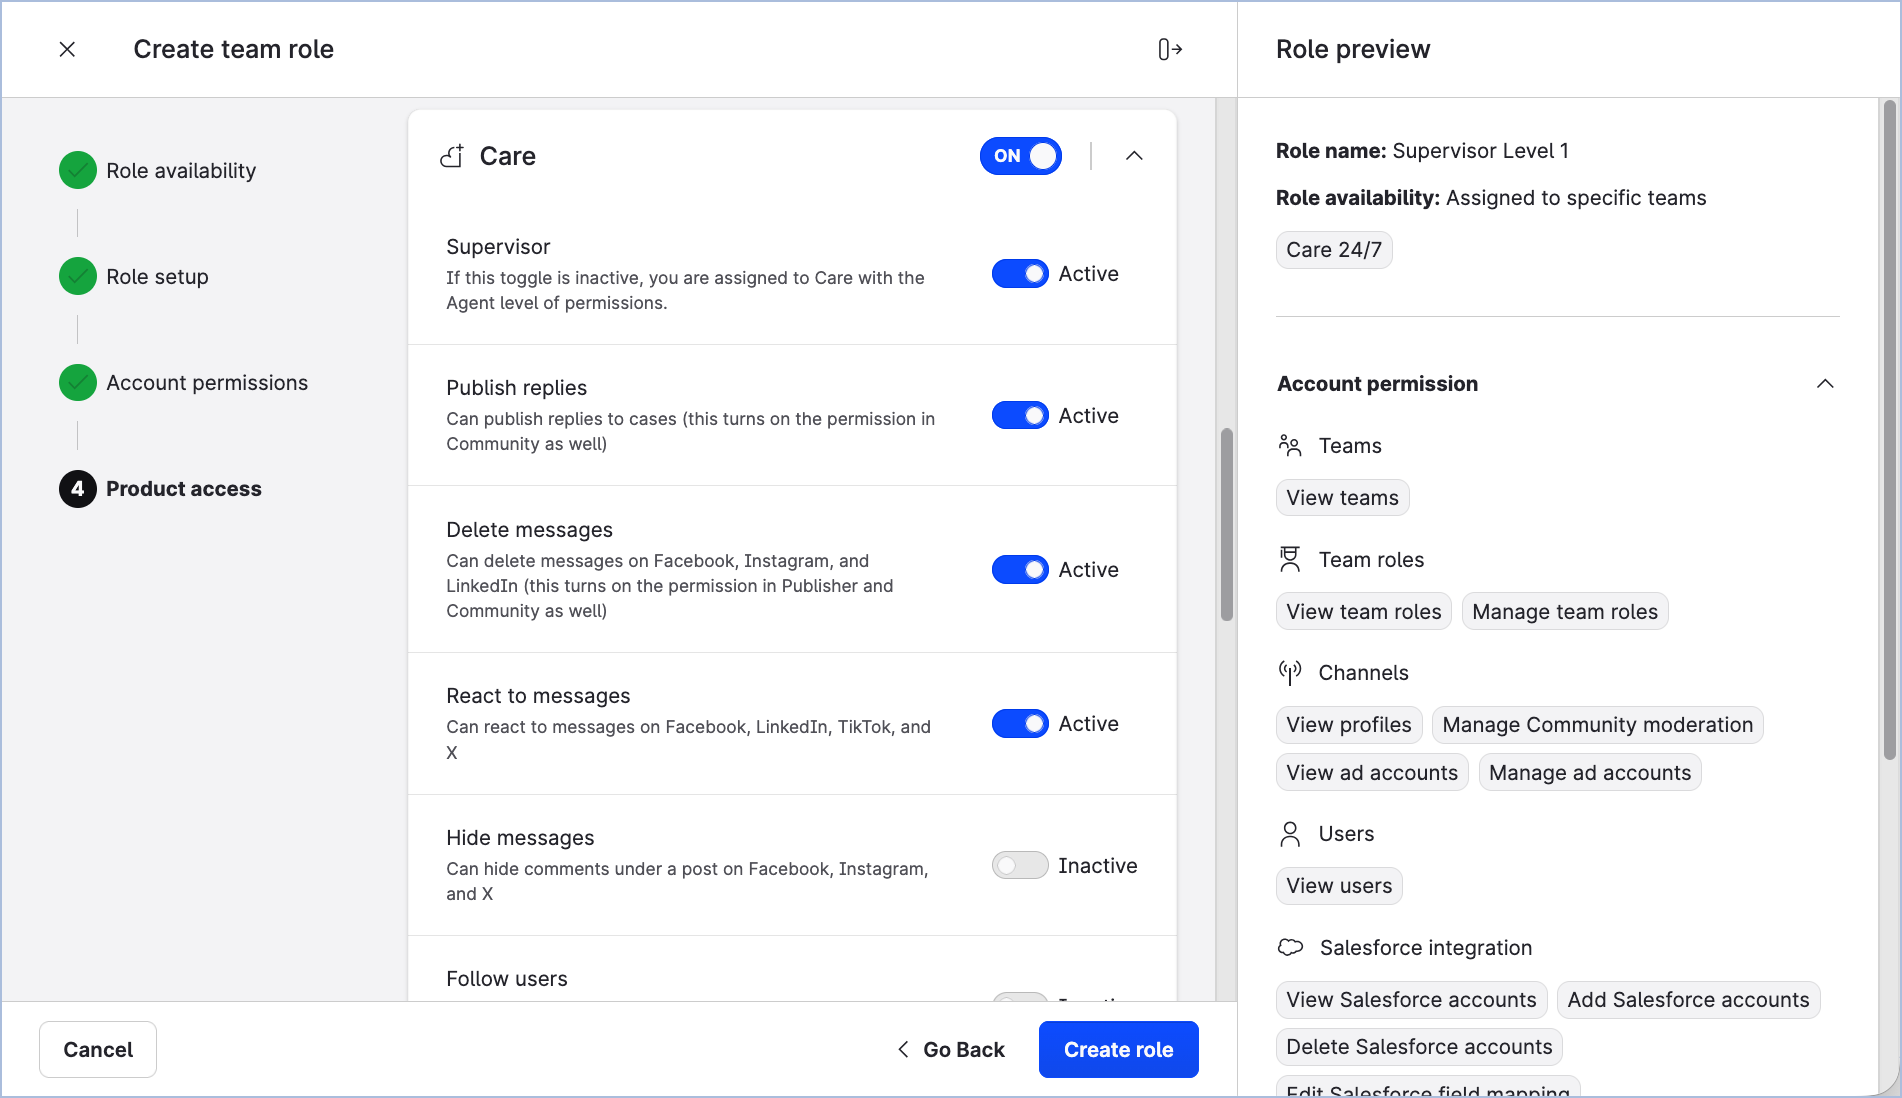Screen dimensions: 1902x1098
Task: Toggle off Delete messages permission
Action: pos(1019,570)
